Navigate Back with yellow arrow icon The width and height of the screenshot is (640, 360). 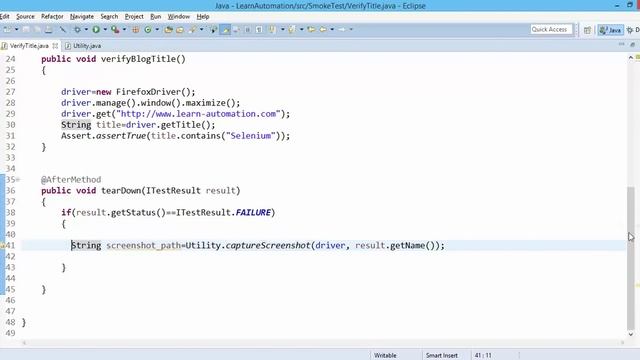(323, 29)
